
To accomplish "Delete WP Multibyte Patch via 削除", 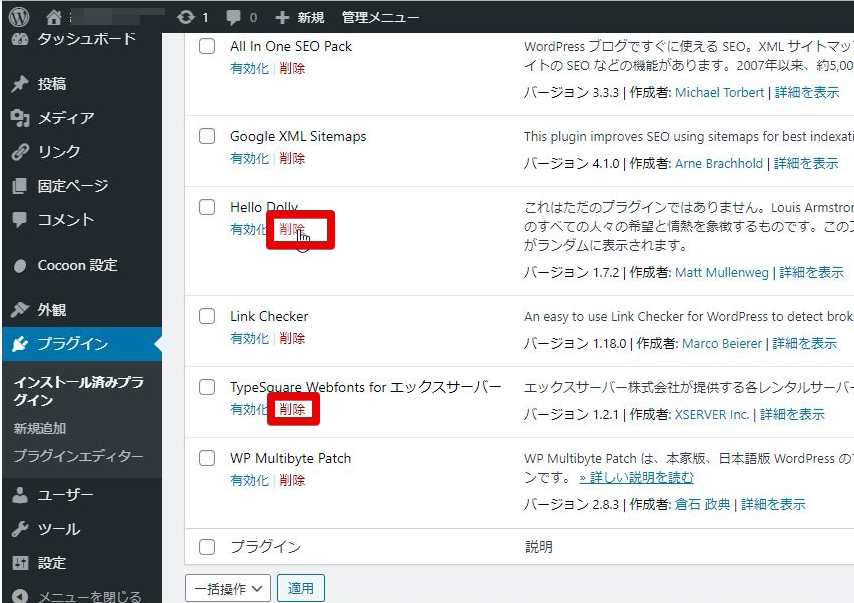I will 292,480.
